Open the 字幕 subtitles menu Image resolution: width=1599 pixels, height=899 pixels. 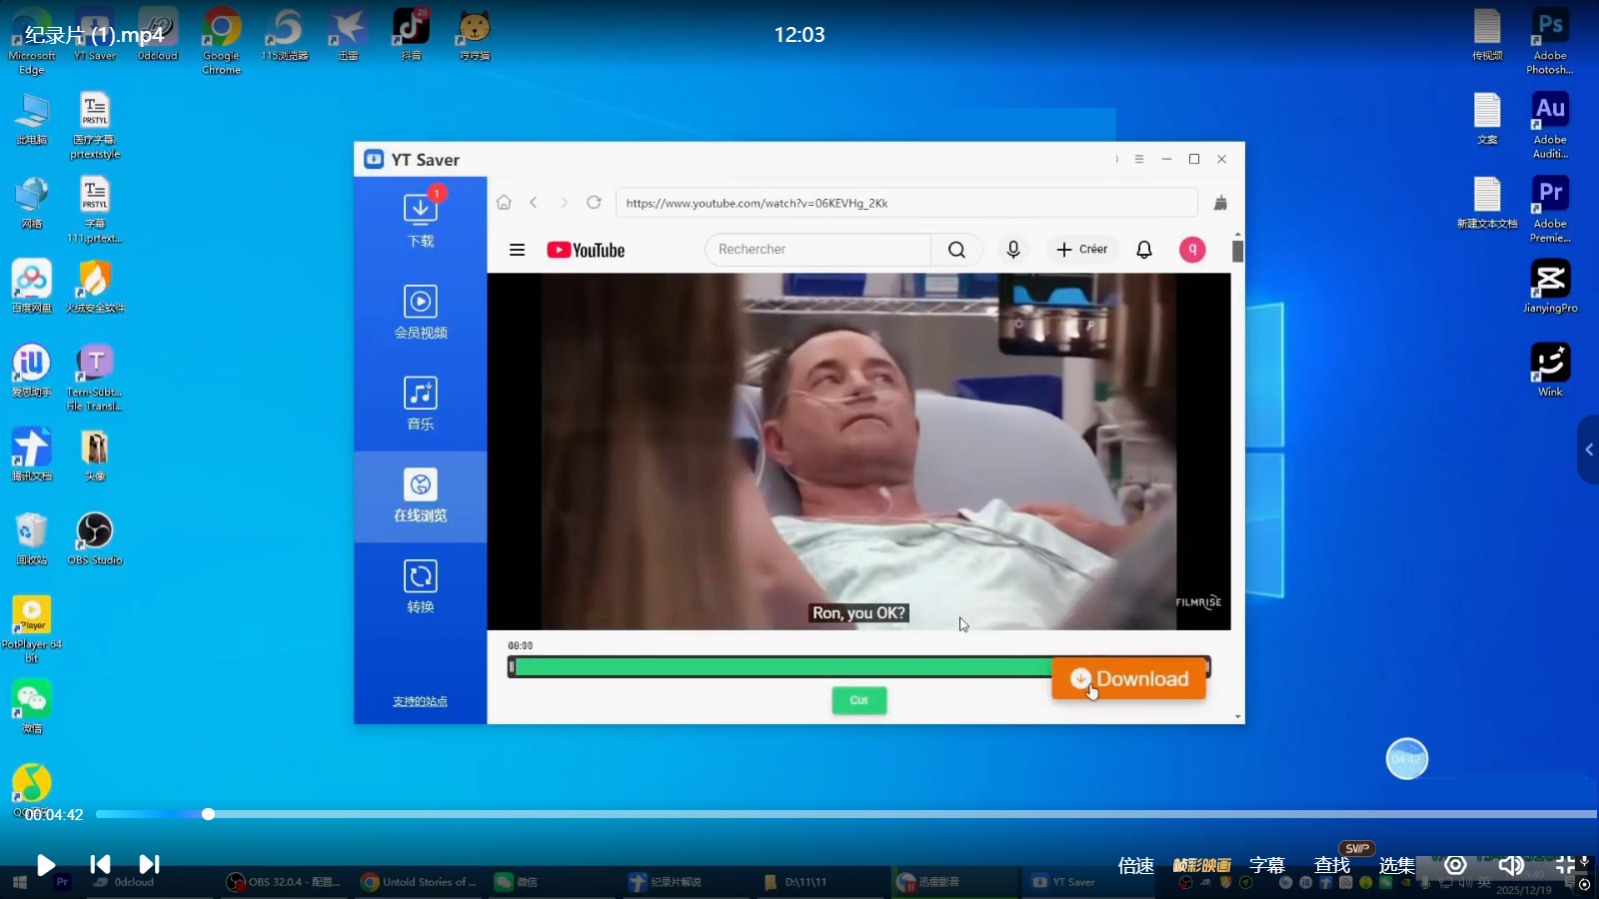[1267, 865]
